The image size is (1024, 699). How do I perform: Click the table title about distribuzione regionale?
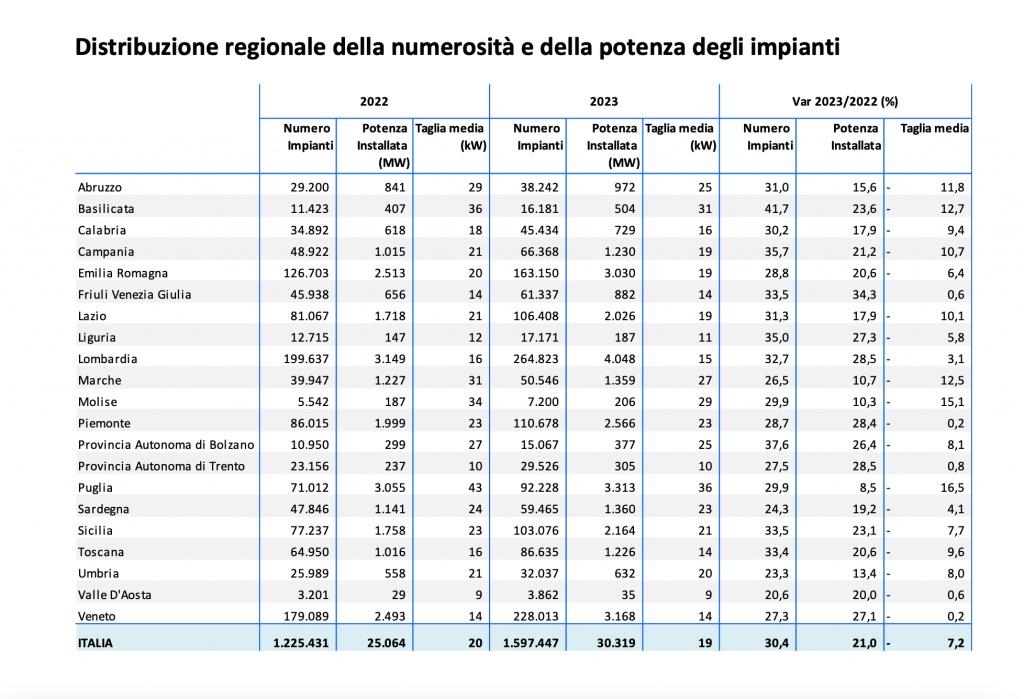457,47
